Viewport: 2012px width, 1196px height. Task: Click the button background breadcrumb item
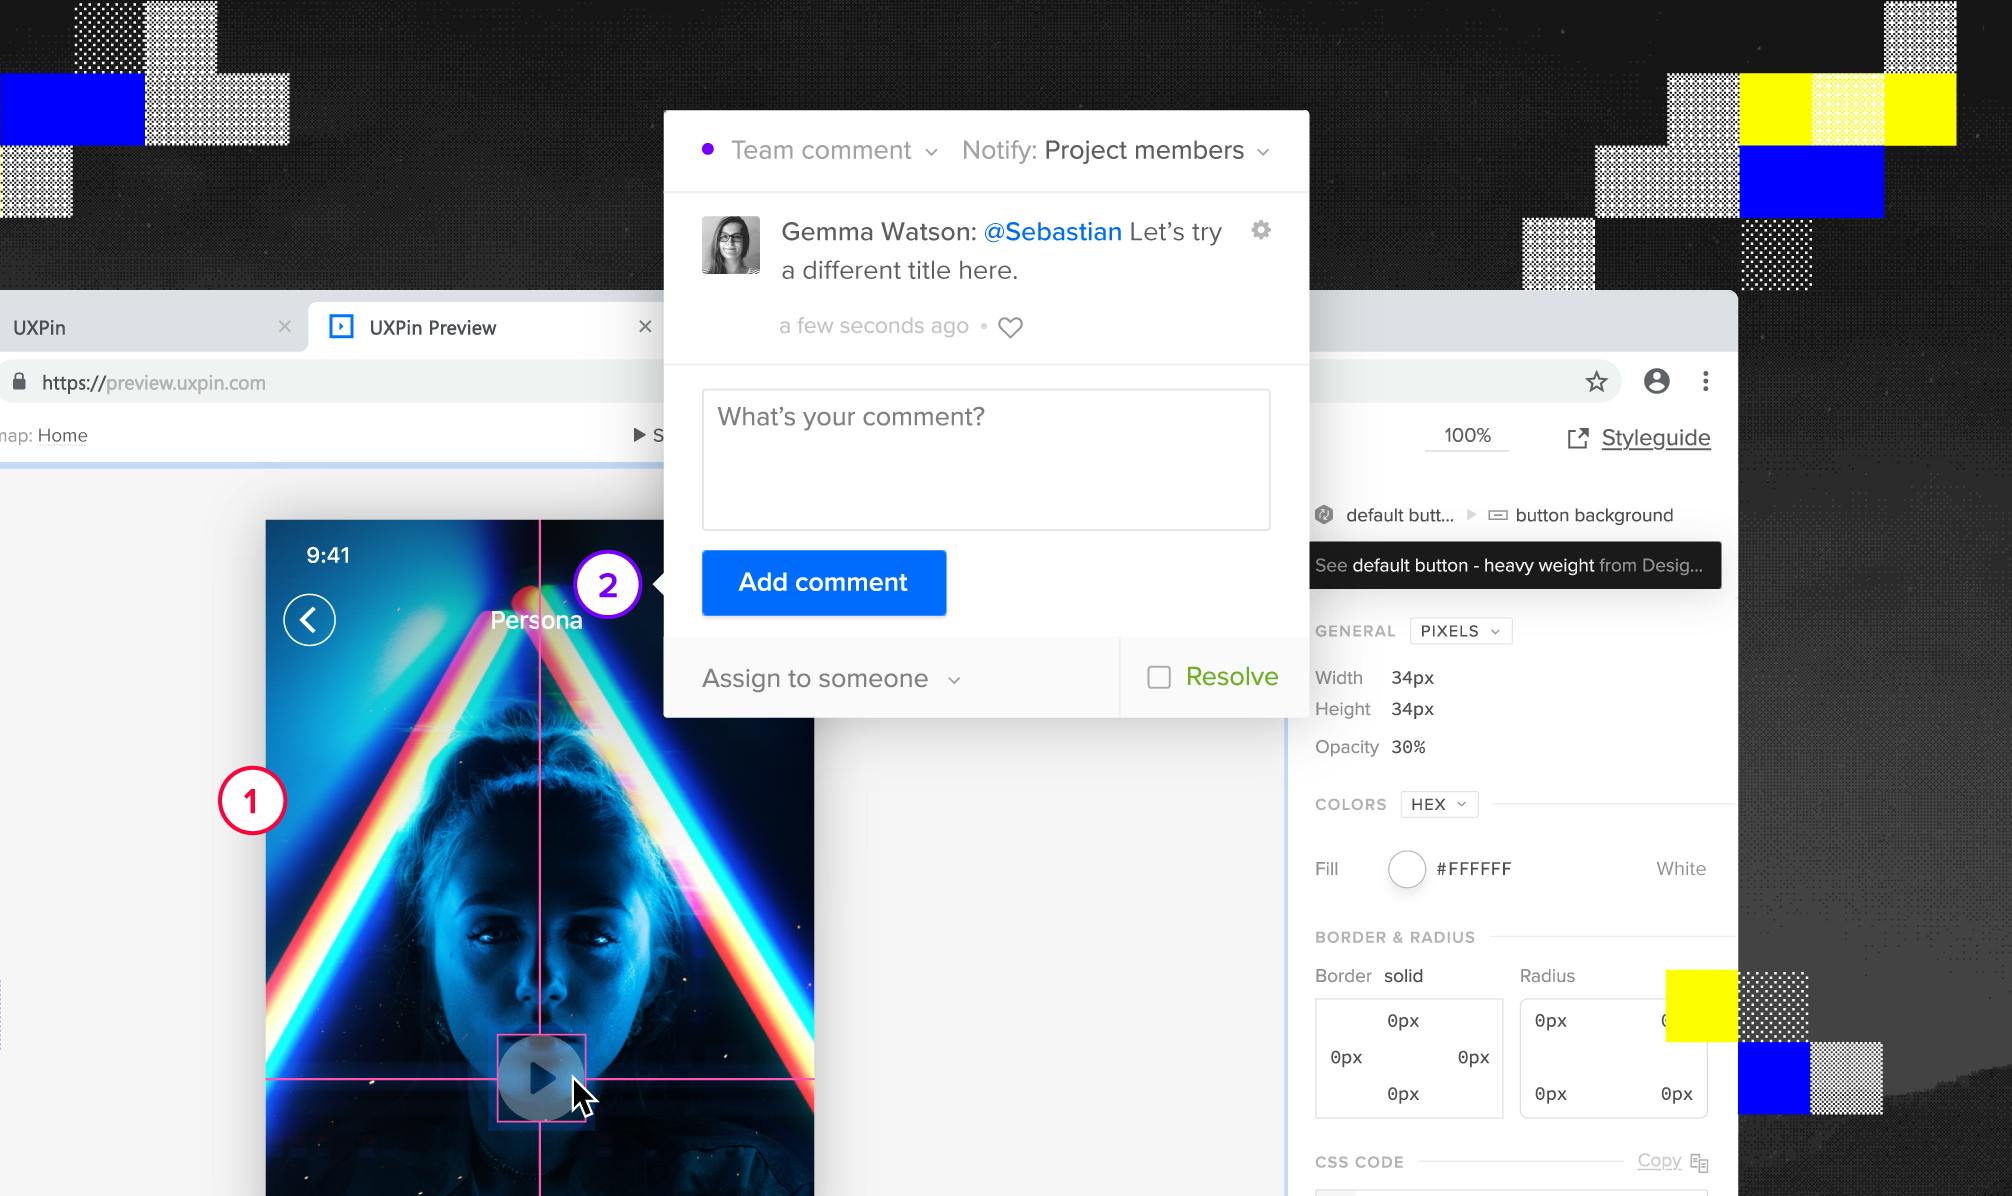pos(1594,515)
